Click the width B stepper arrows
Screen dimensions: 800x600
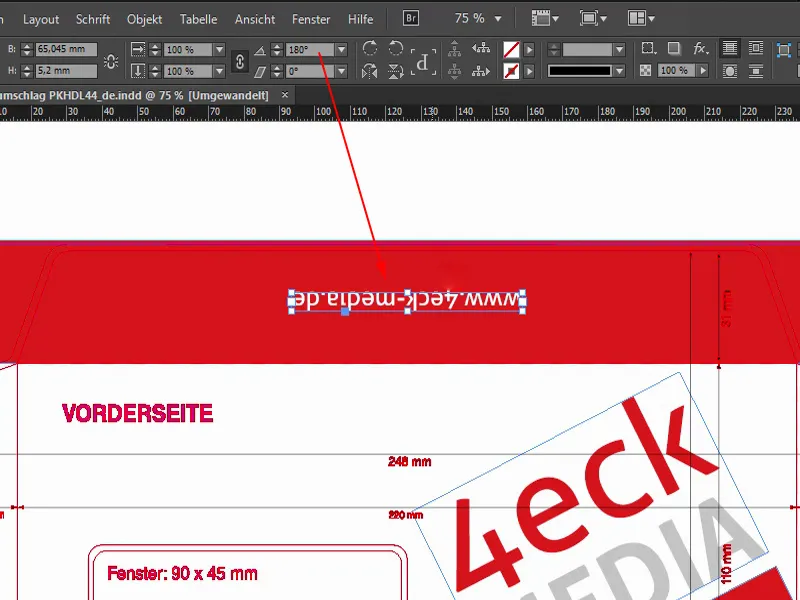pos(27,49)
